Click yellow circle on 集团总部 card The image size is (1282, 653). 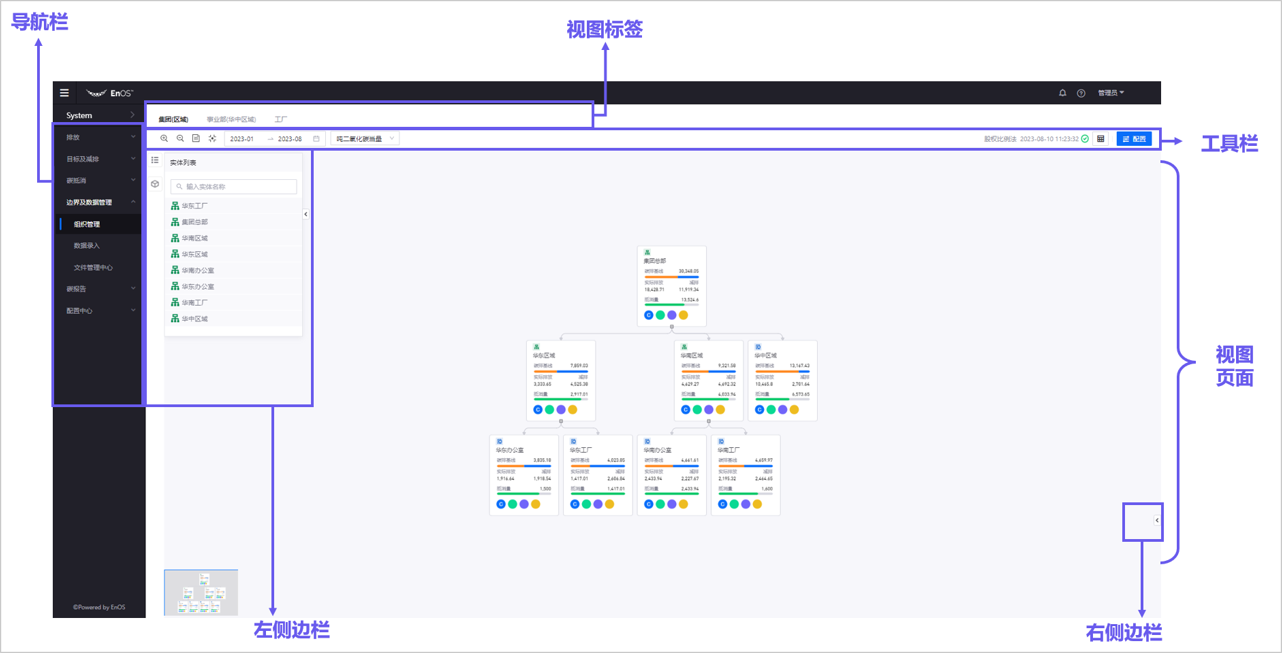coord(684,315)
